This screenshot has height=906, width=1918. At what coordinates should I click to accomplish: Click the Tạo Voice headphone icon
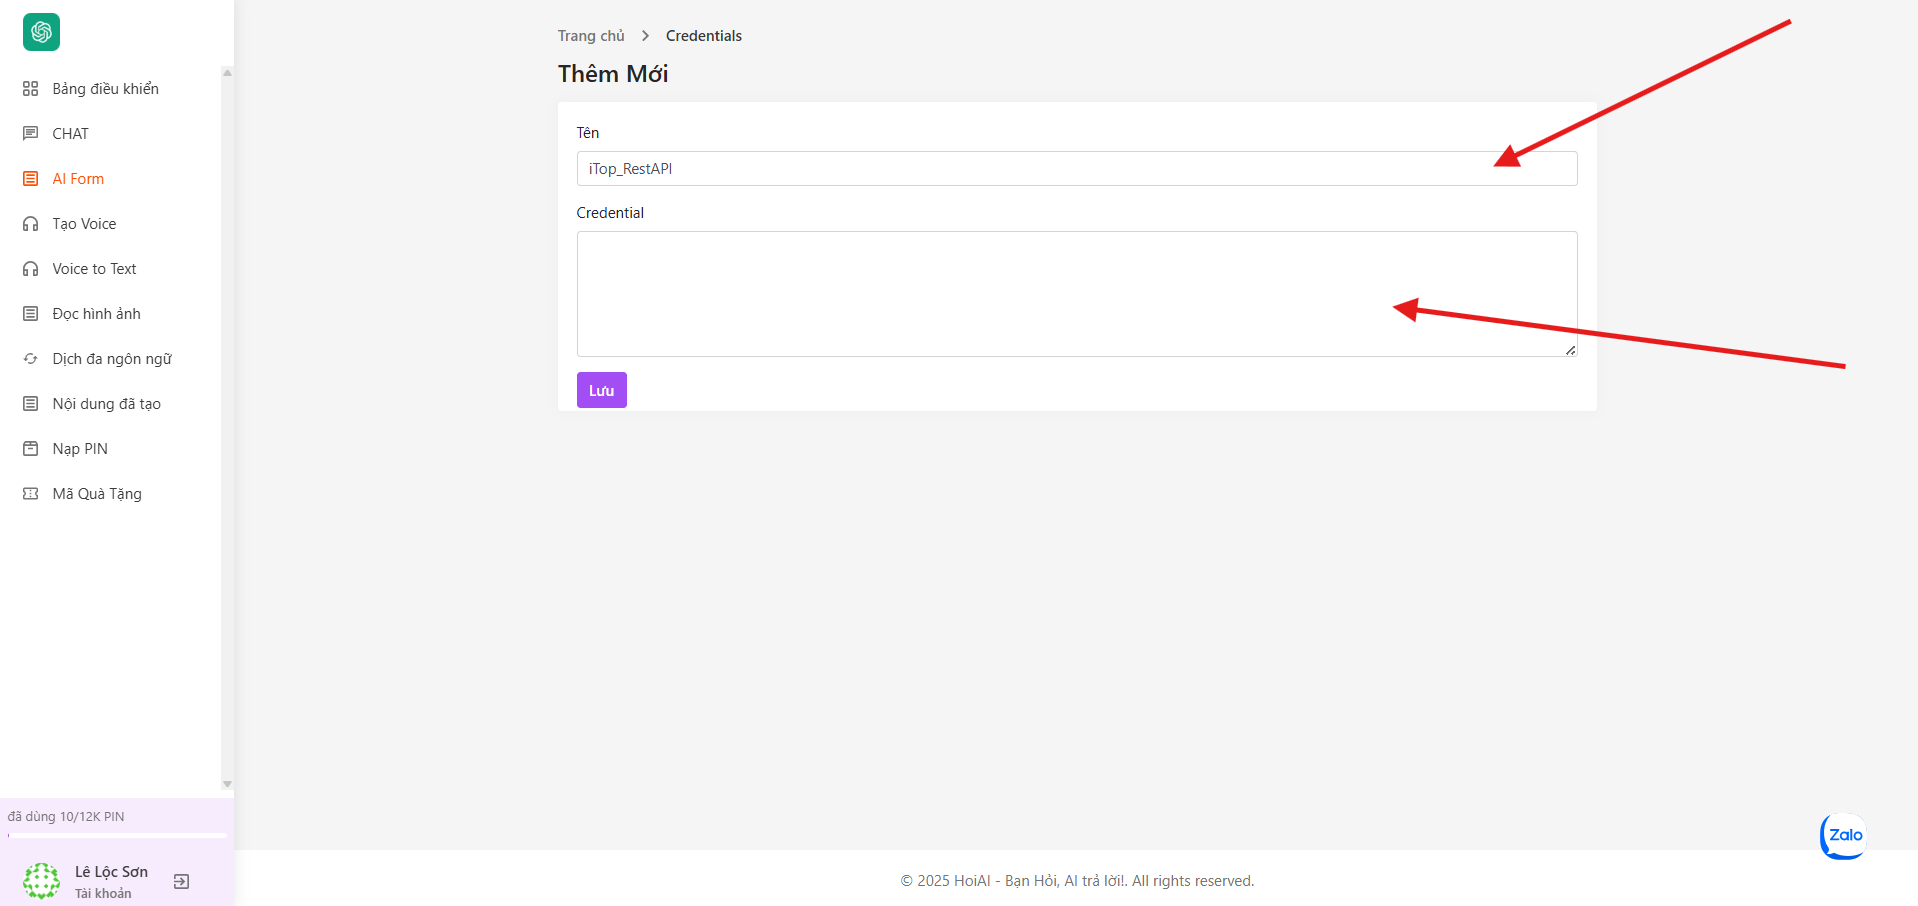pyautogui.click(x=31, y=224)
